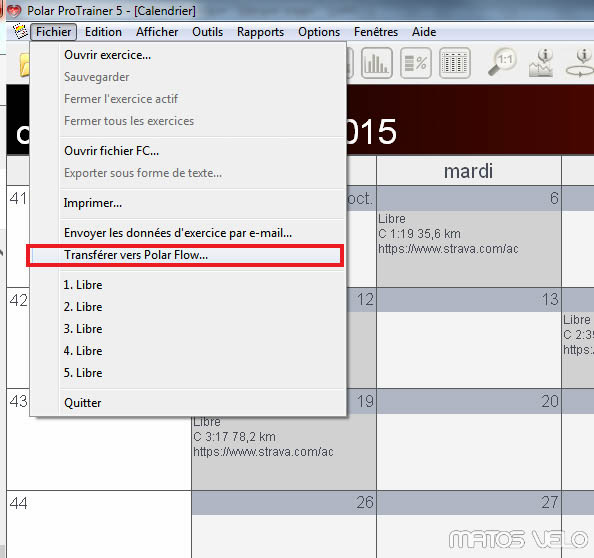This screenshot has height=558, width=594.
Task: Click the mardi column header
Action: click(469, 171)
